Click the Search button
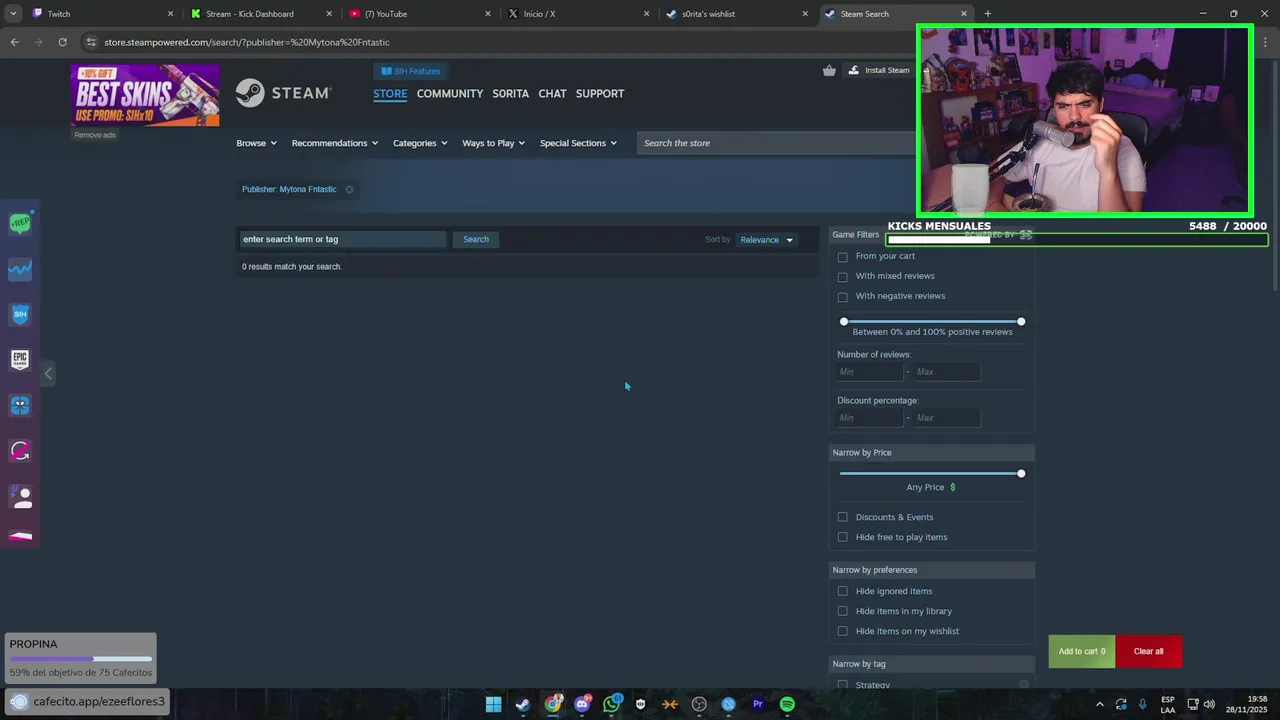1280x720 pixels. pos(476,239)
